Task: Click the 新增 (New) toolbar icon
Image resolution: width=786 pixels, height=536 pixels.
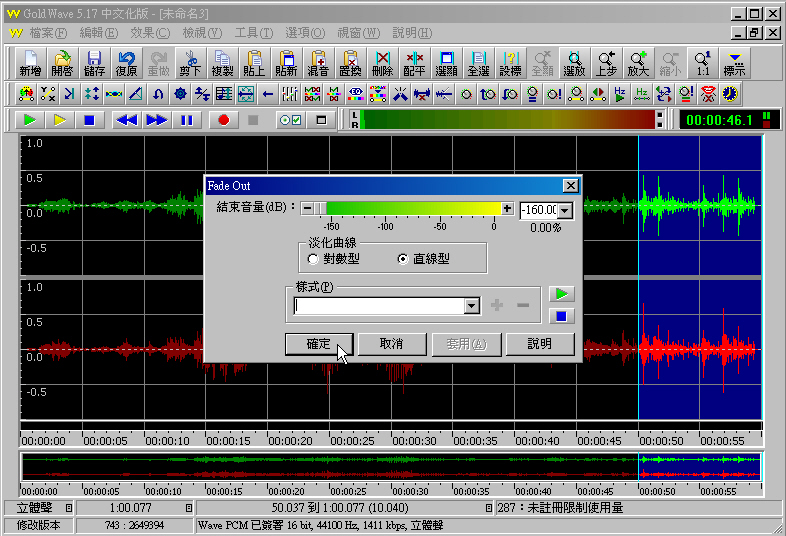Action: tap(30, 63)
